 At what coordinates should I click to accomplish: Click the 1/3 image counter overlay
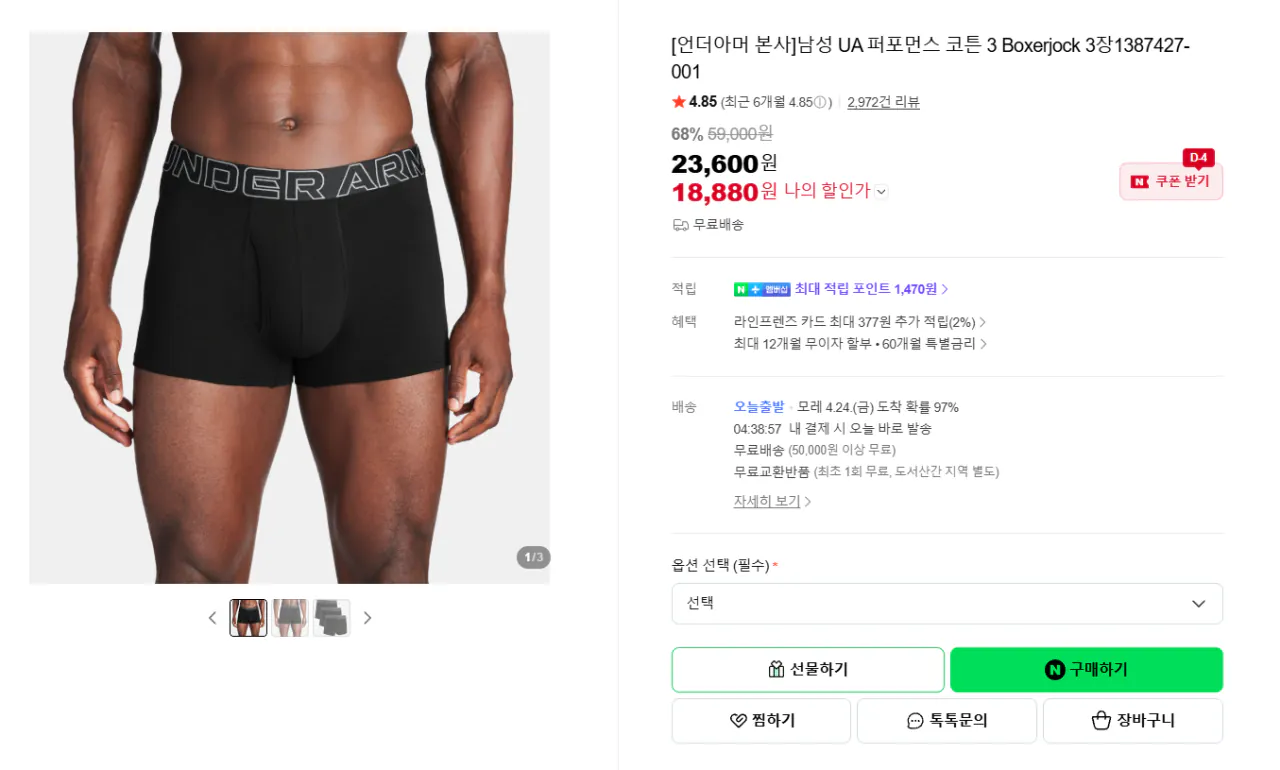533,557
